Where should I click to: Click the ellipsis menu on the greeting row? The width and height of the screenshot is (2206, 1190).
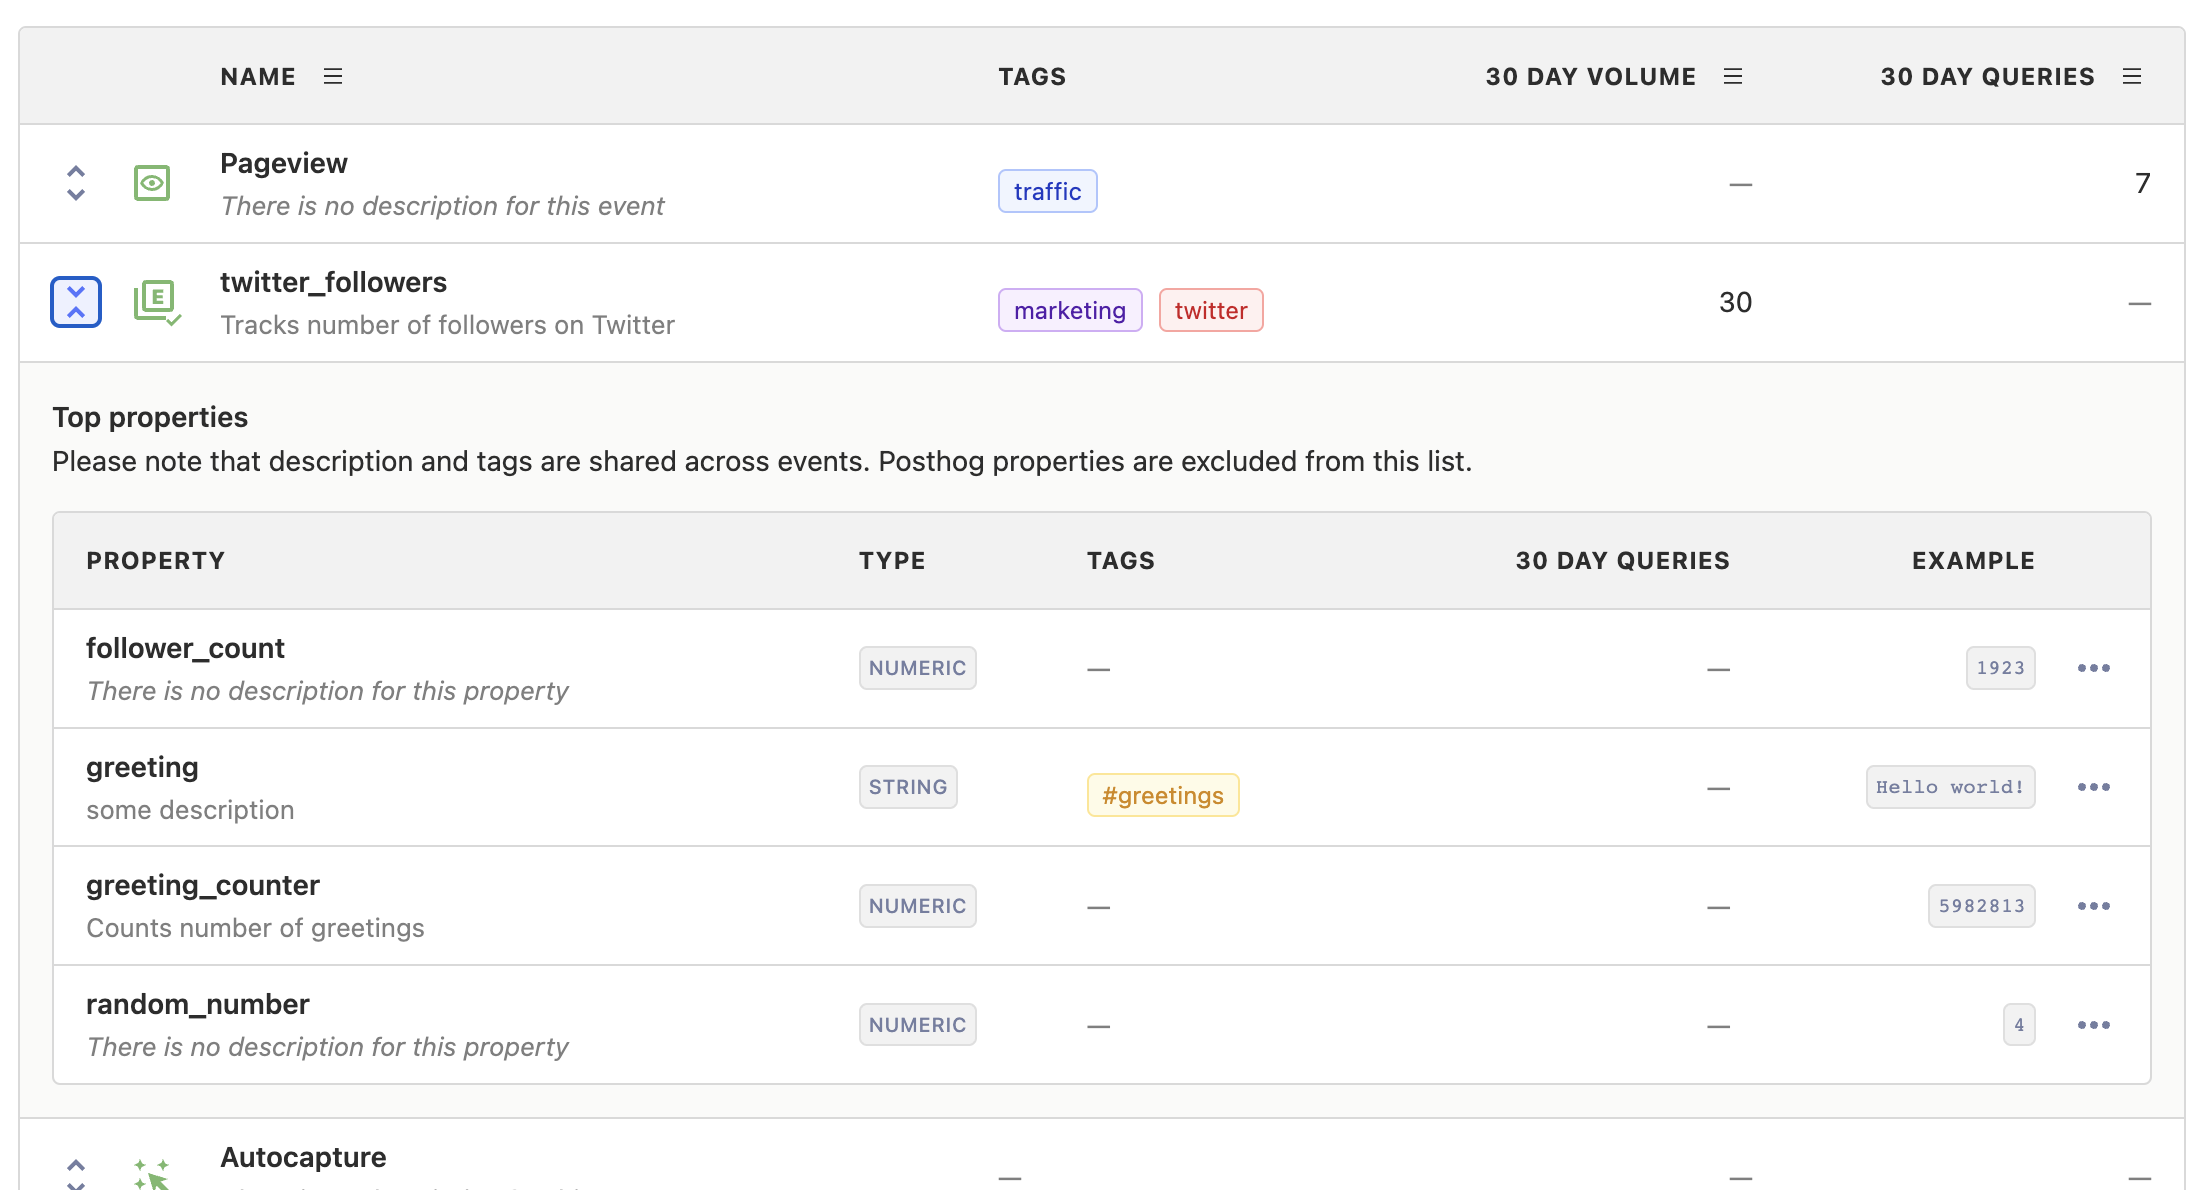(x=2095, y=787)
